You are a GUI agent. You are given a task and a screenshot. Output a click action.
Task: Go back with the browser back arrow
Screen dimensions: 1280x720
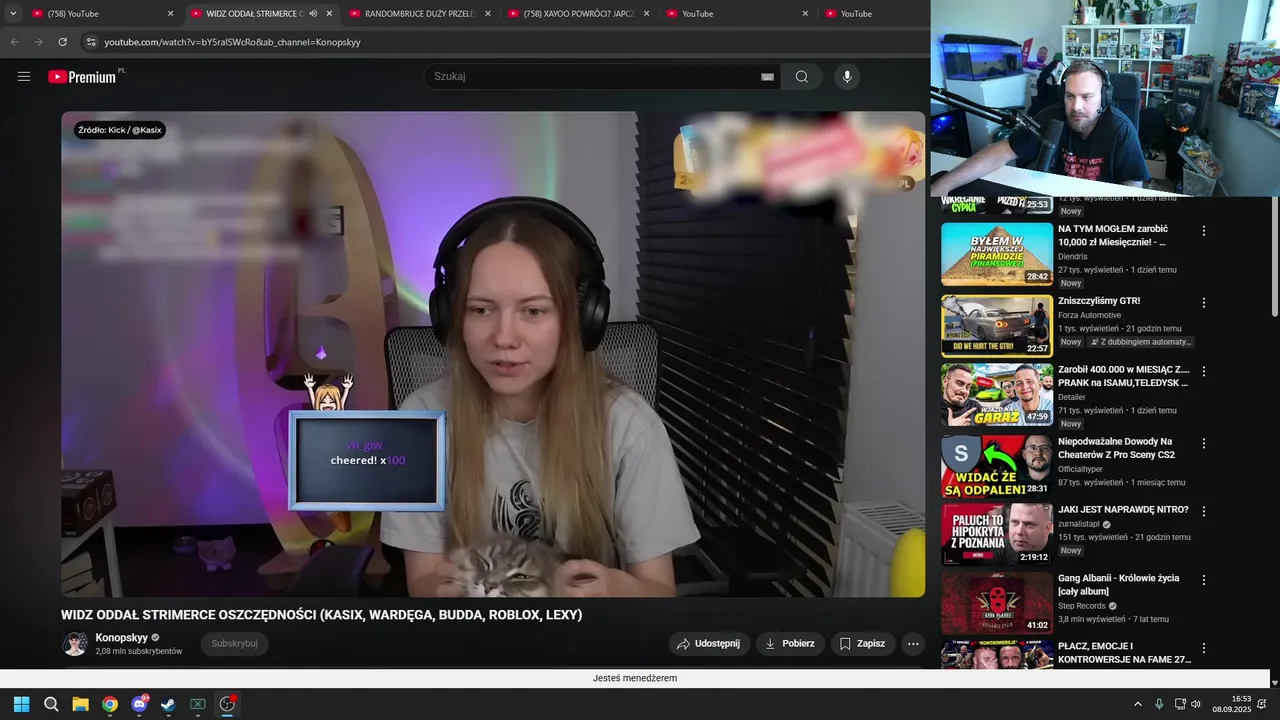click(x=14, y=42)
